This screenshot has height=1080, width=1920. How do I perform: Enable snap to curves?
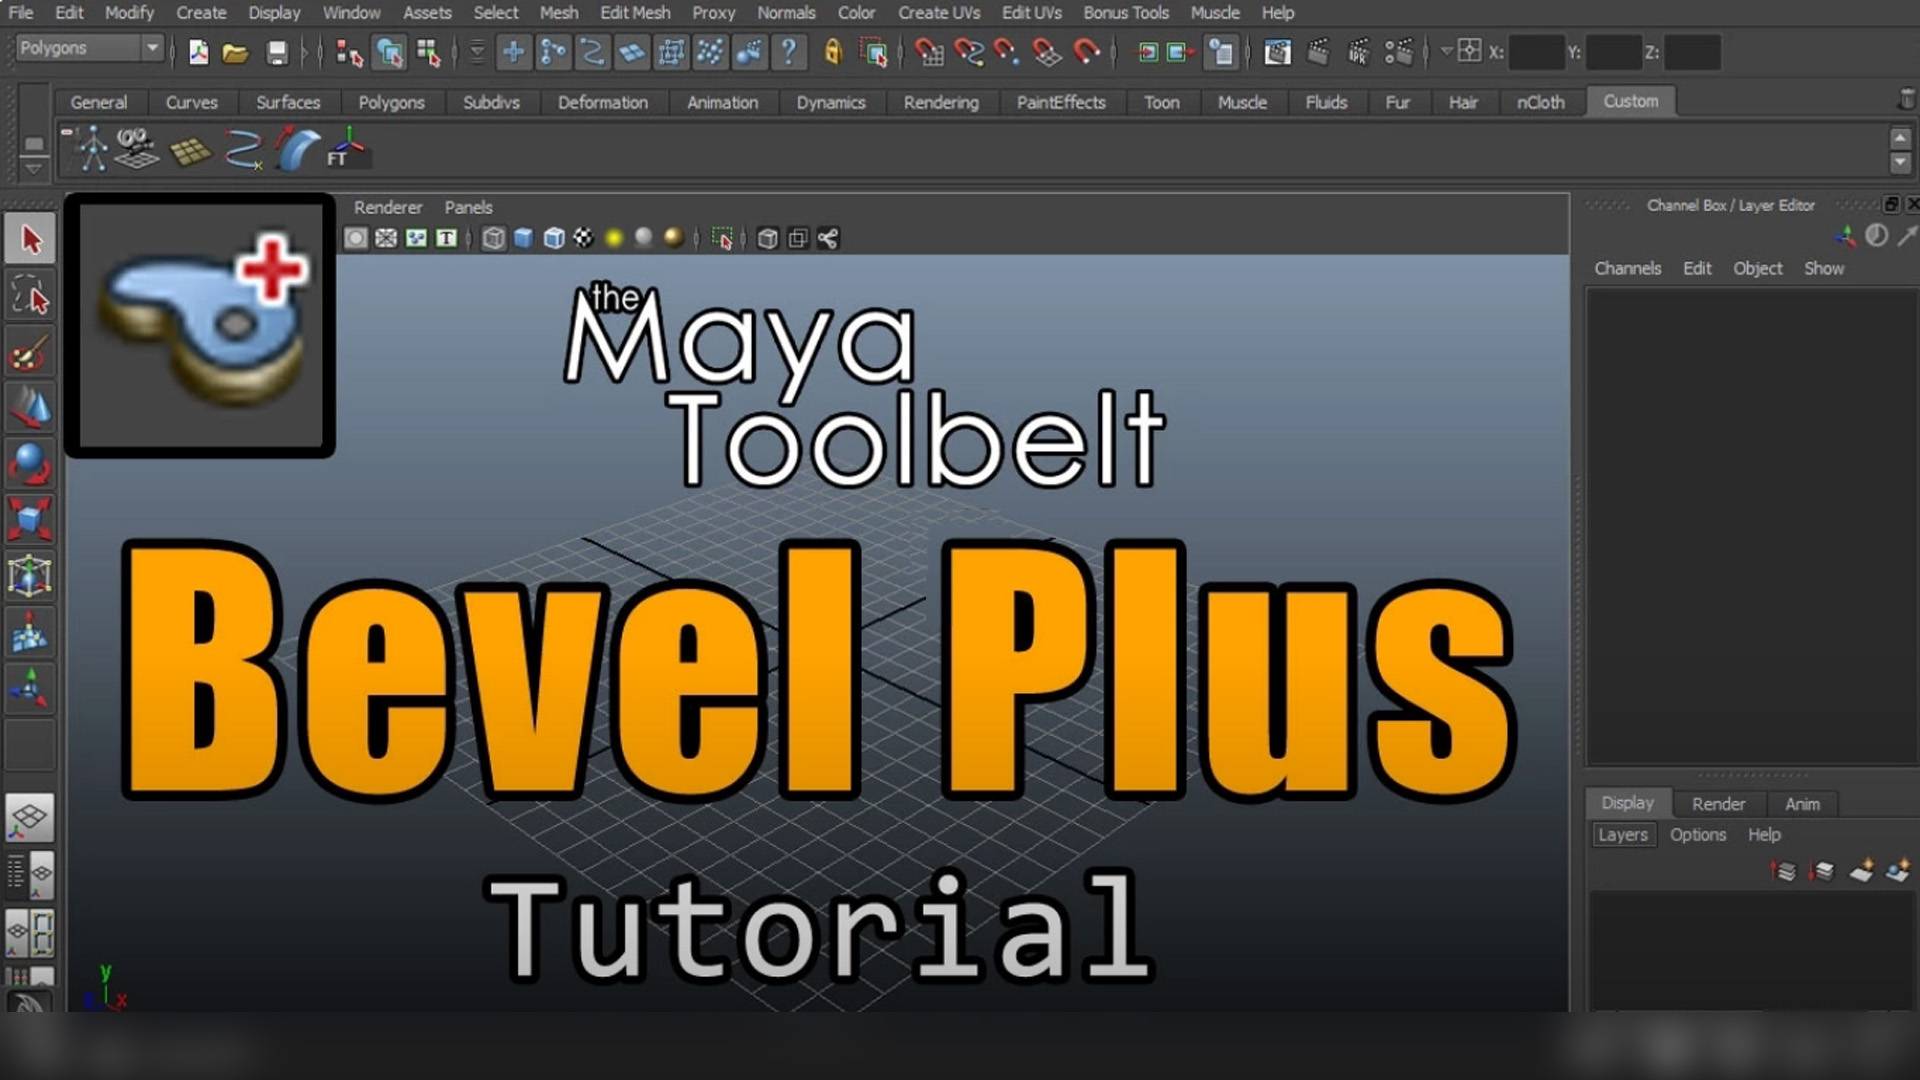coord(966,52)
